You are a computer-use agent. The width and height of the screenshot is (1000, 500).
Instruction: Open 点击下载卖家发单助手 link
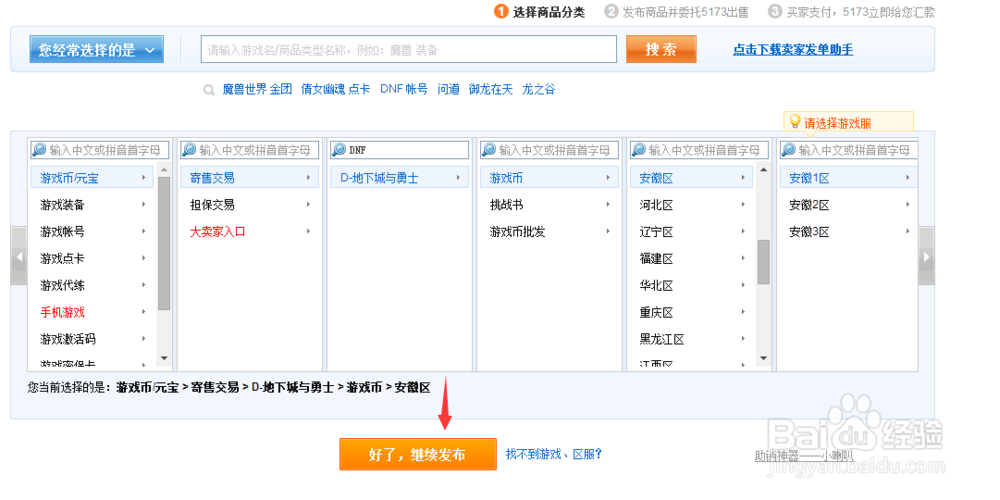point(793,50)
